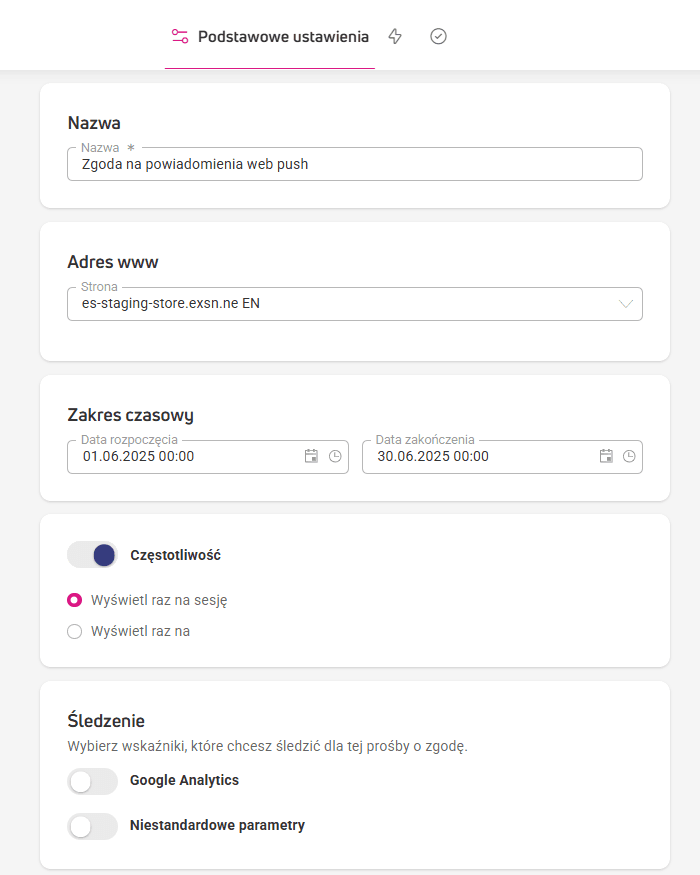The image size is (700, 875).
Task: Select the Podstawowe ustawienia tab
Action: pos(270,37)
